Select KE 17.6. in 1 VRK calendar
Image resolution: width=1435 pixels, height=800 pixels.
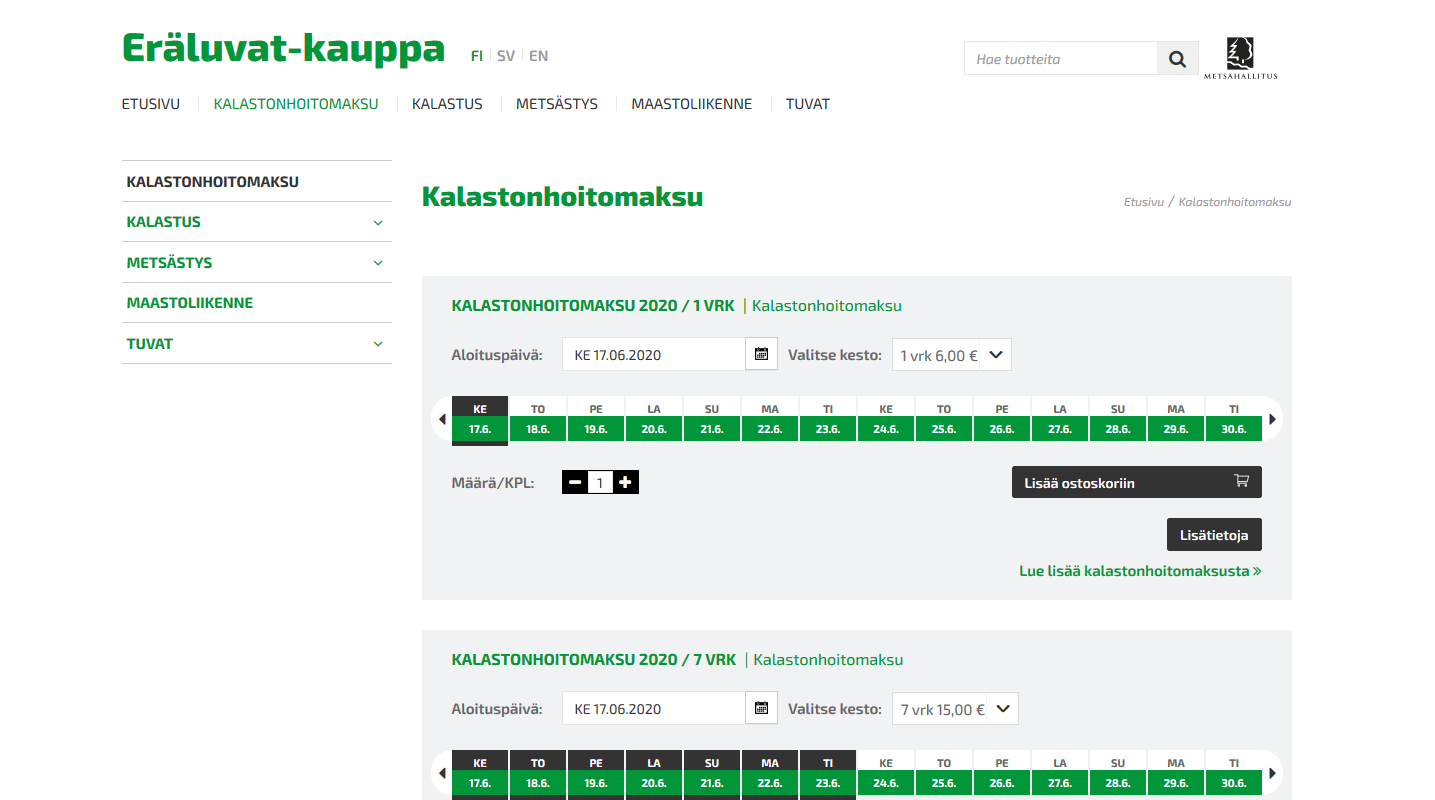pos(480,419)
